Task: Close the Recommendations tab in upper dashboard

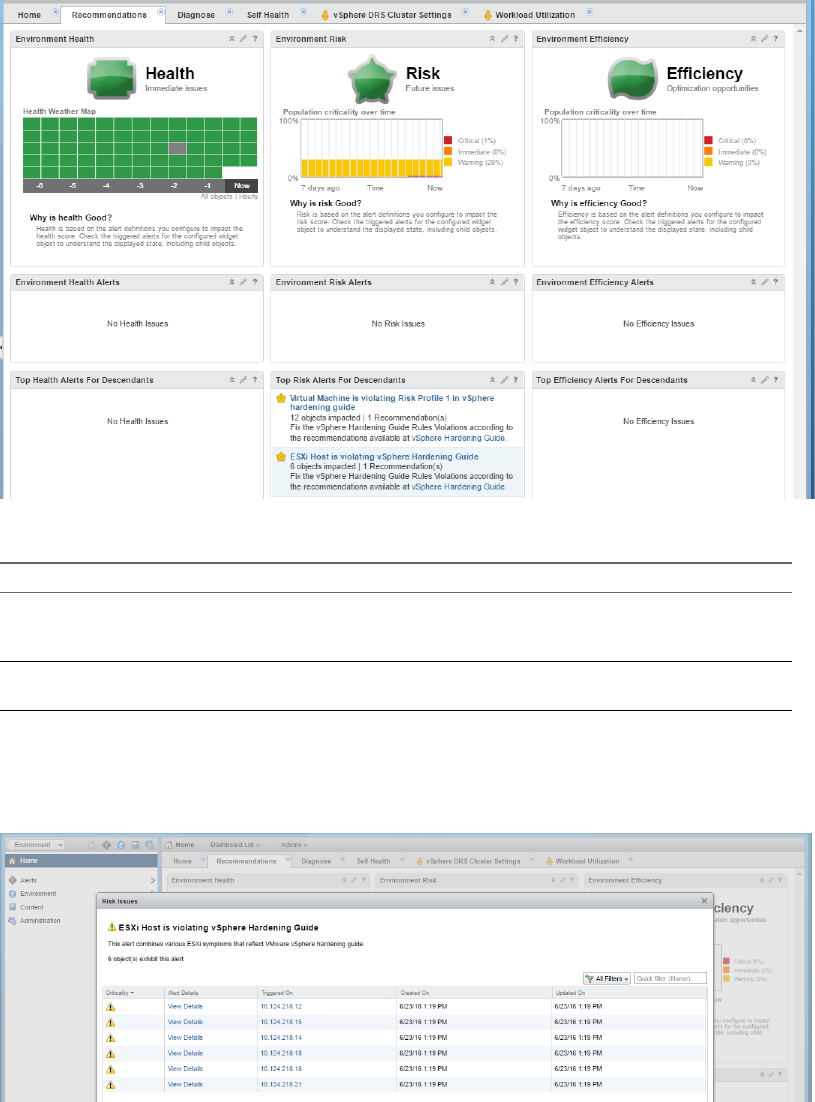Action: pos(161,12)
